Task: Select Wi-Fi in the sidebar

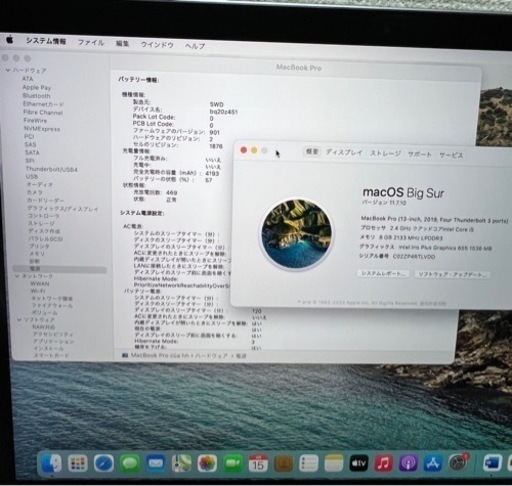Action: 38,291
